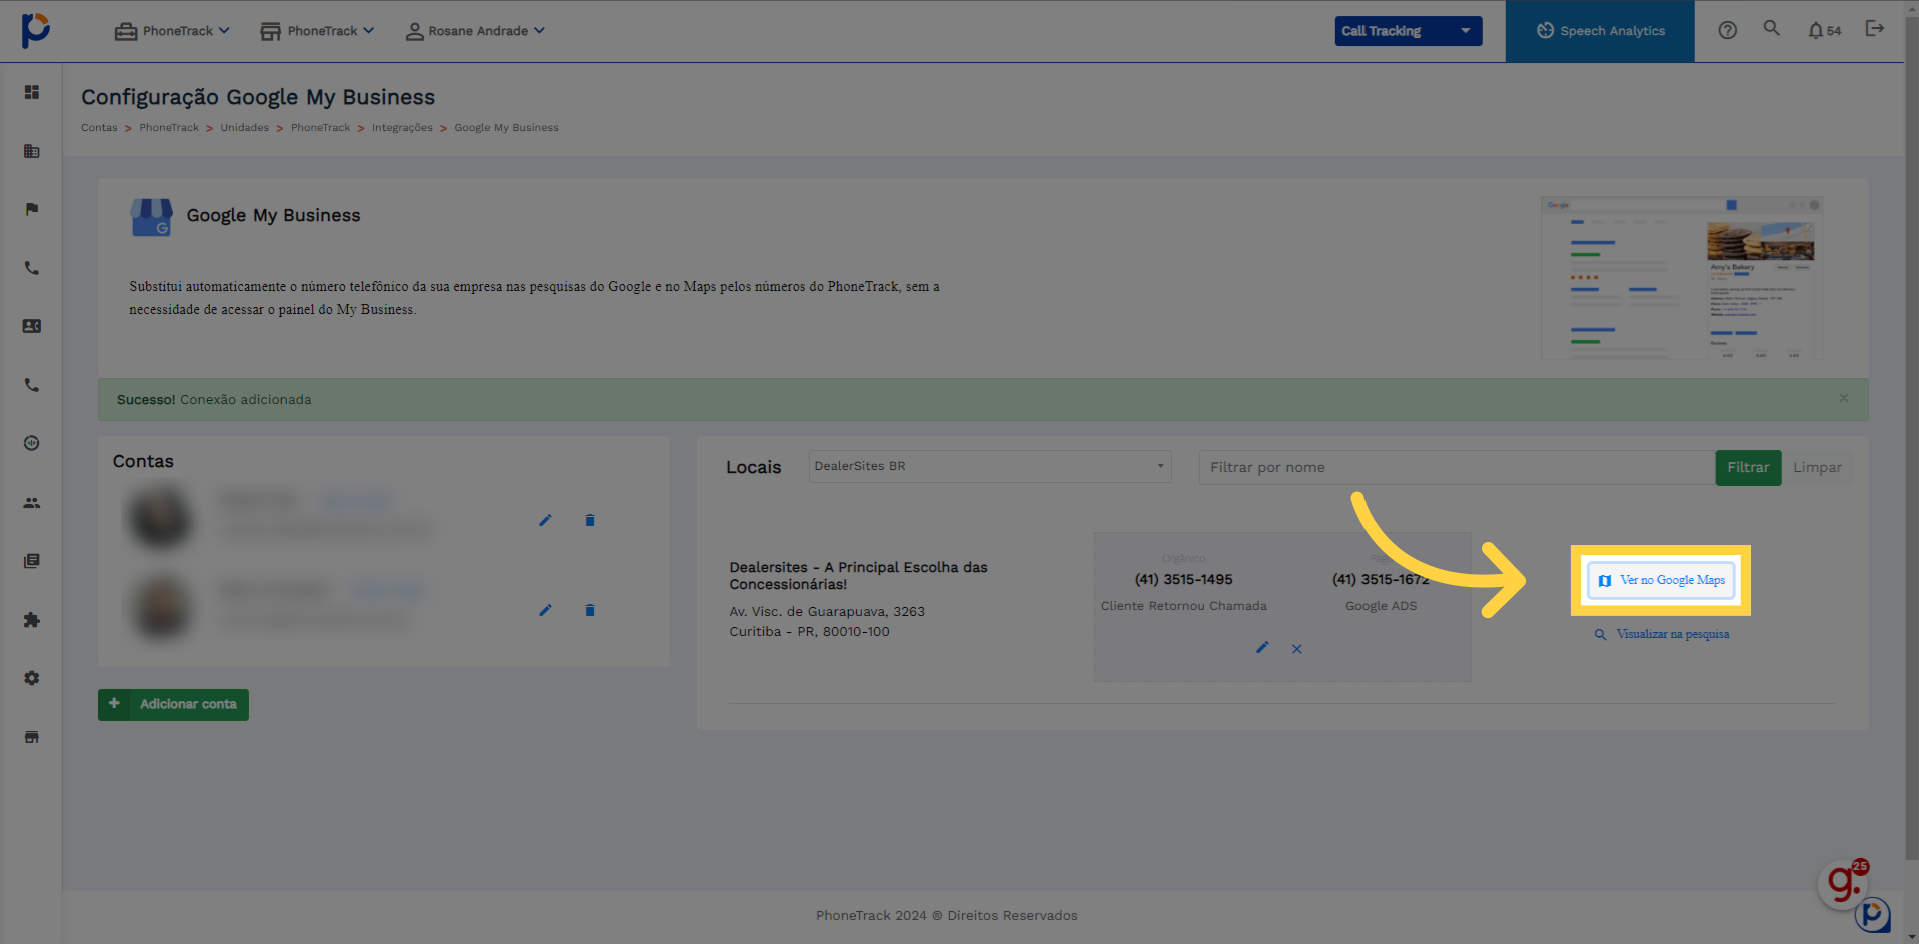Click the Google My Business store icon

click(151, 217)
